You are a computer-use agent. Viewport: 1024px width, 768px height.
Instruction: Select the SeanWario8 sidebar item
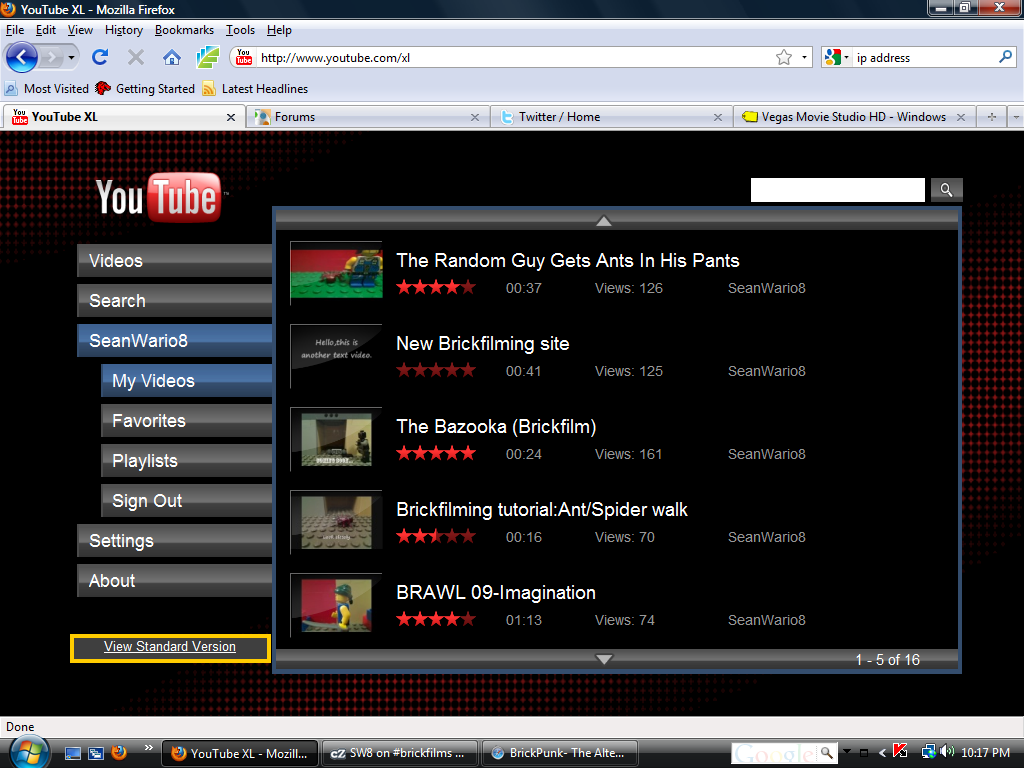pos(174,340)
